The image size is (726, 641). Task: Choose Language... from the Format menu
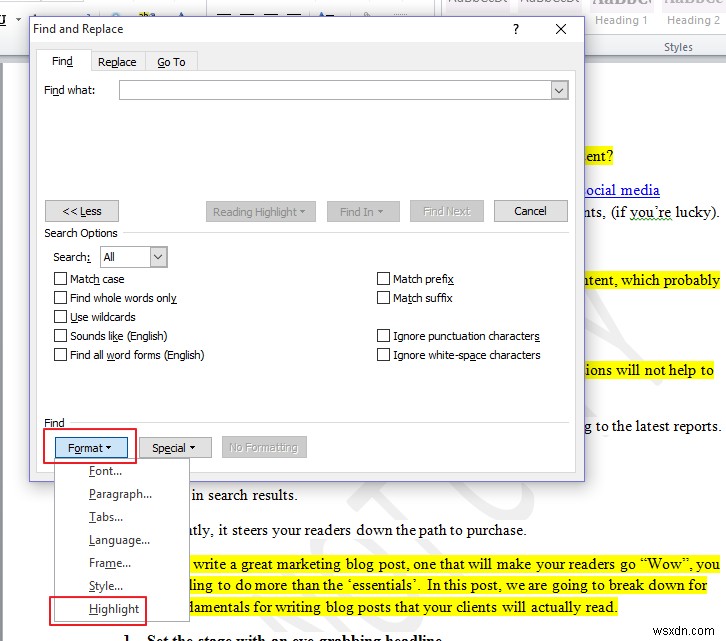[x=122, y=540]
